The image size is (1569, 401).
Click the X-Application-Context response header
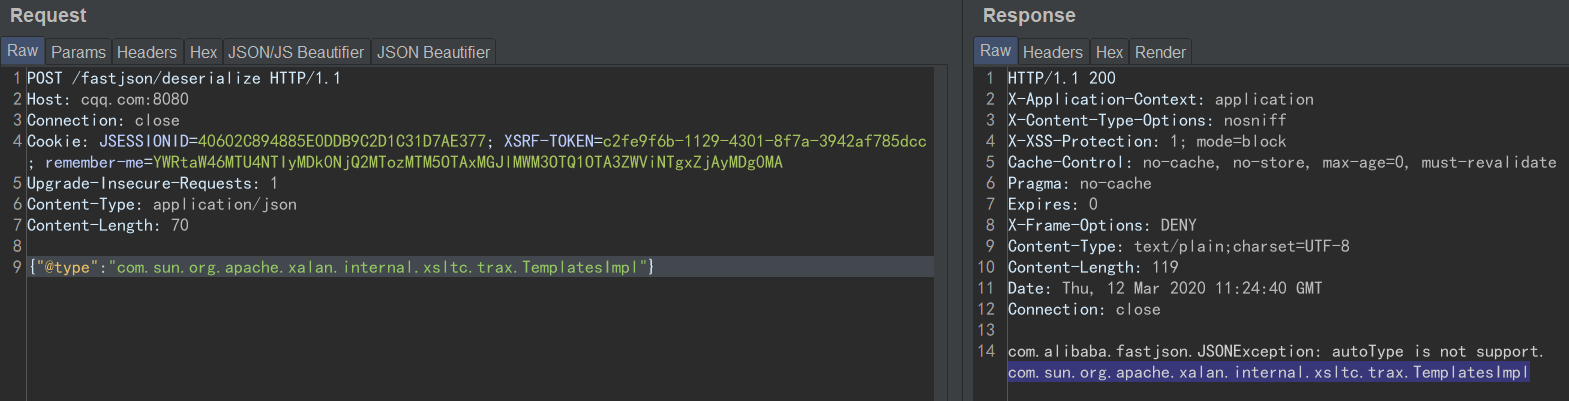tap(1161, 99)
